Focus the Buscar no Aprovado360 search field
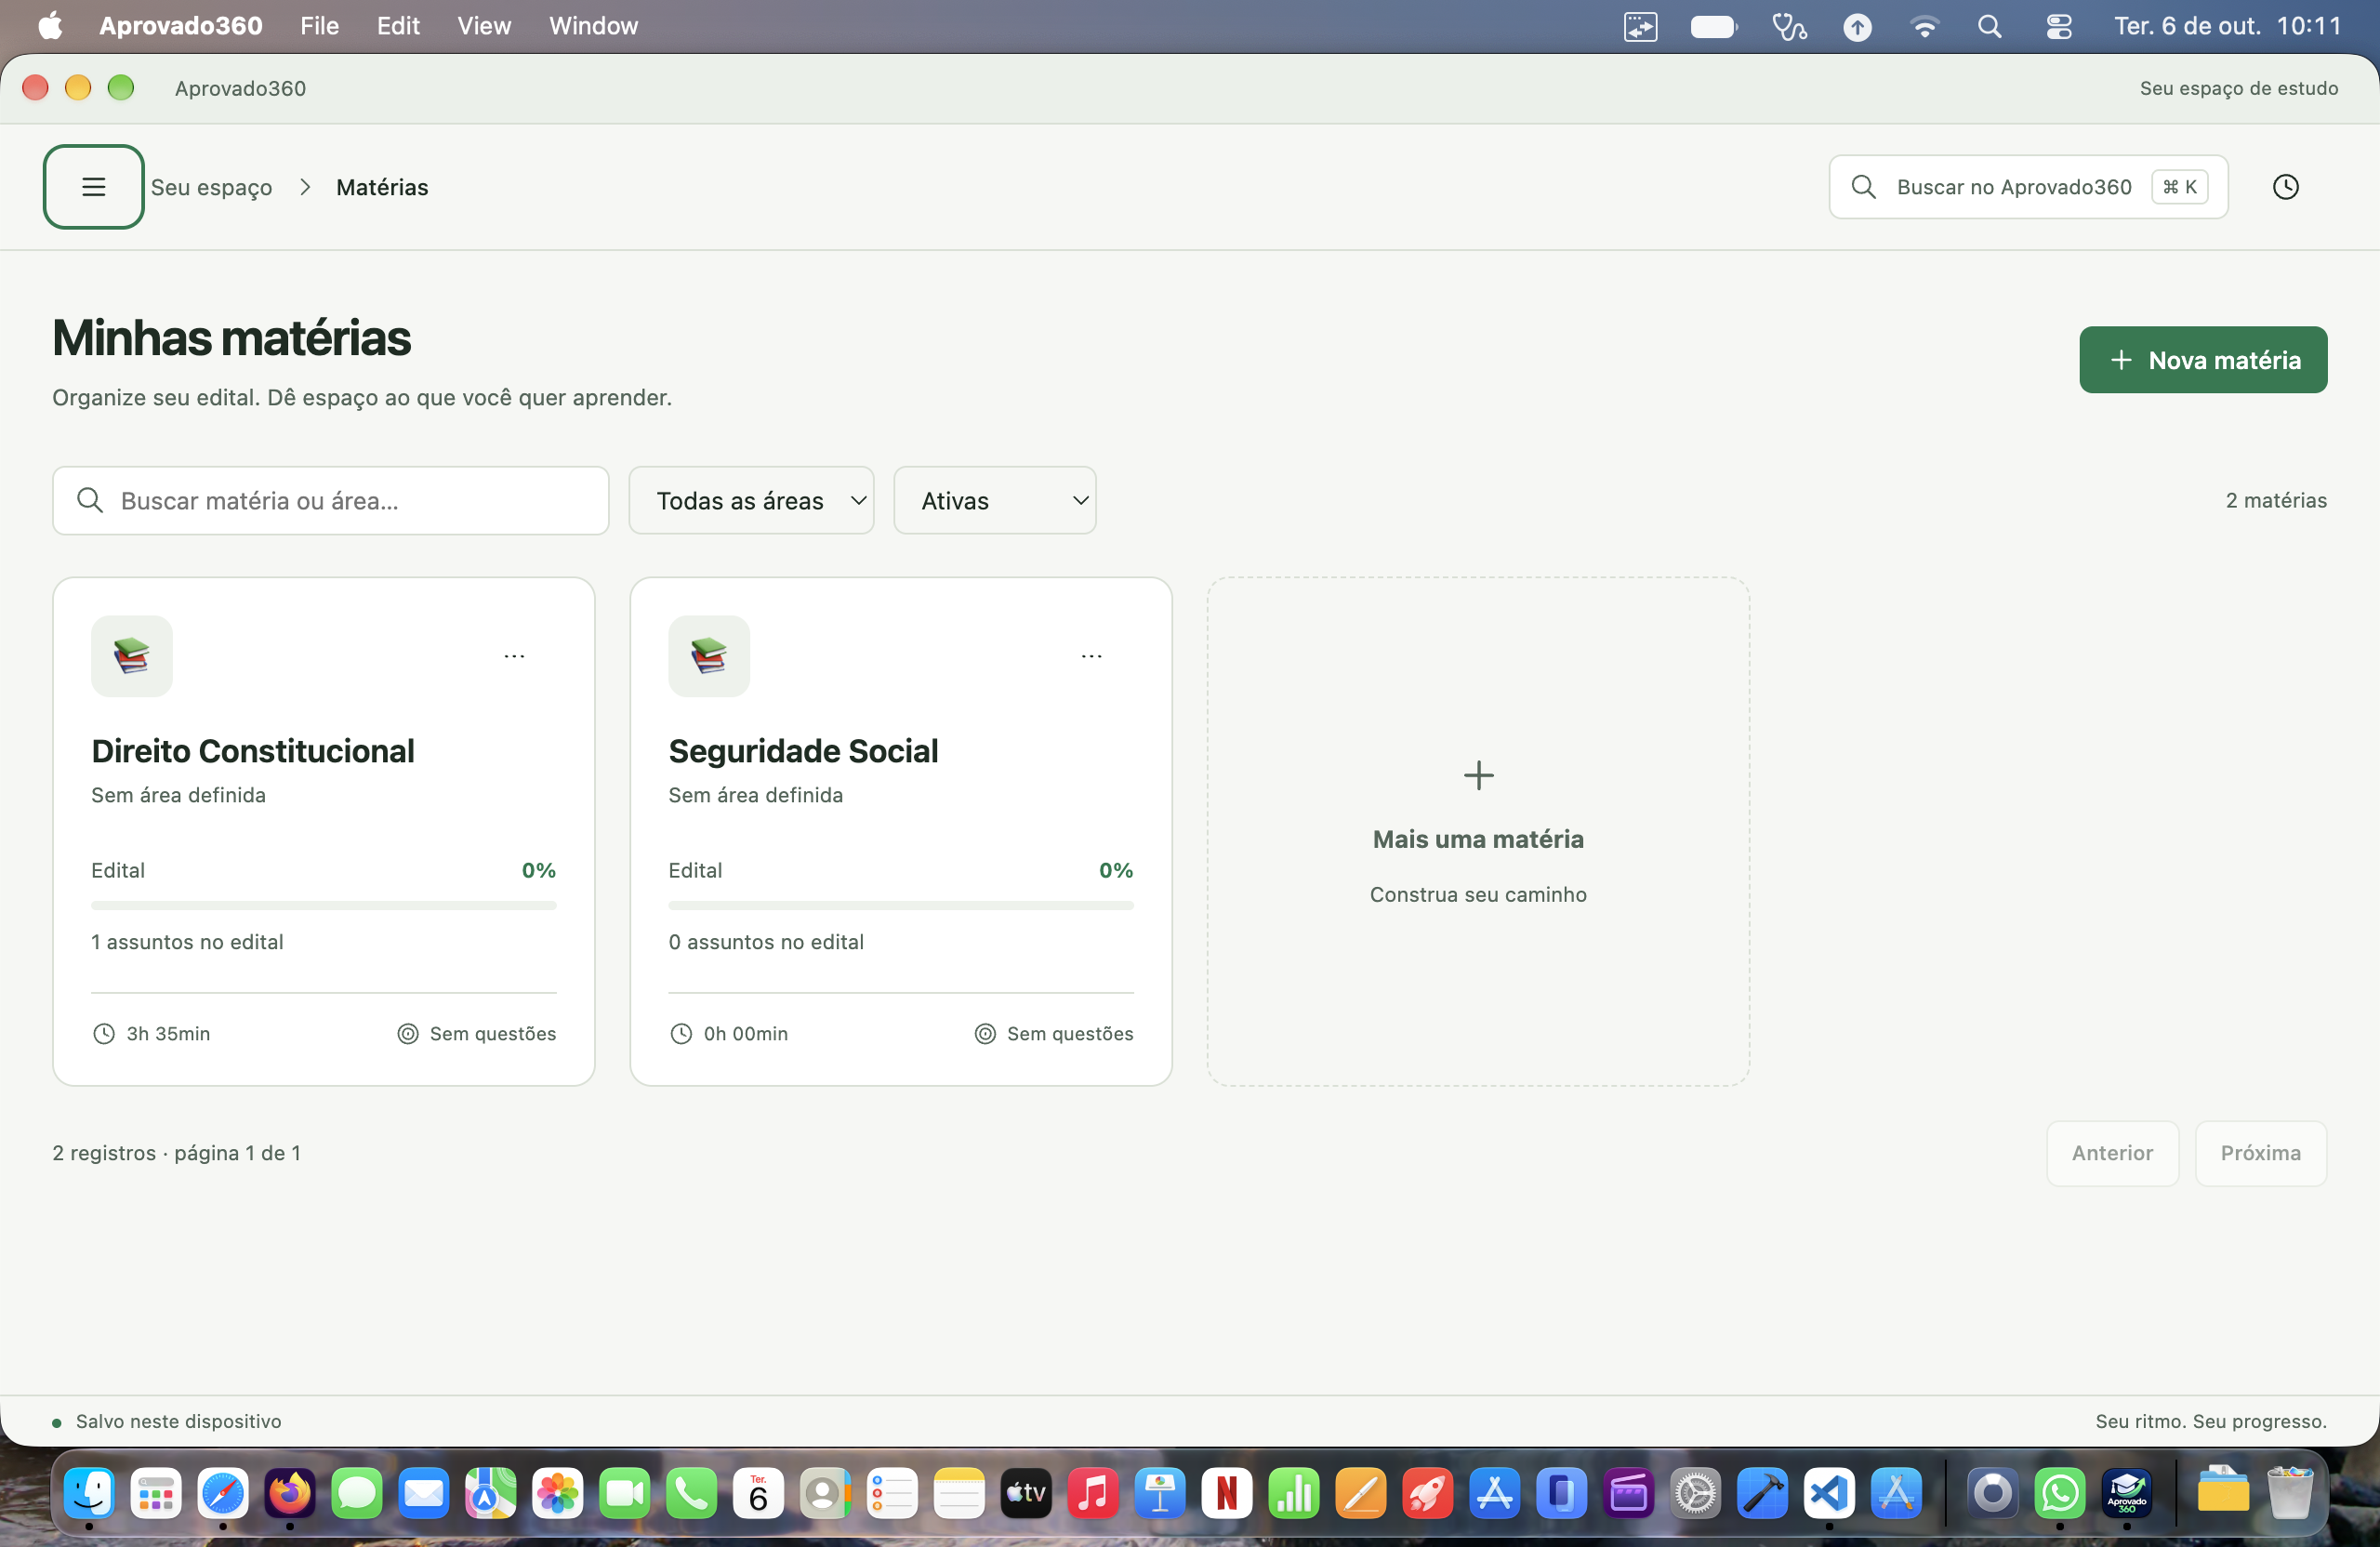This screenshot has height=1547, width=2380. (2028, 187)
